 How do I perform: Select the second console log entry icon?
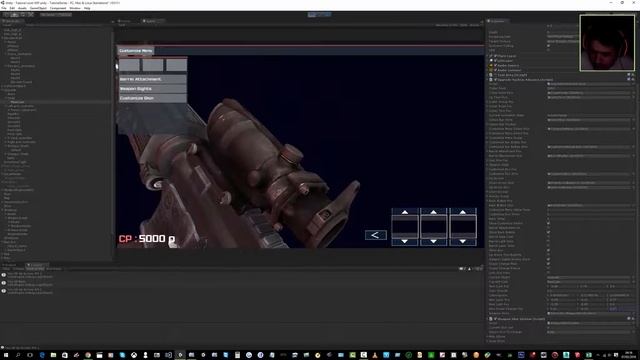(x=4, y=283)
